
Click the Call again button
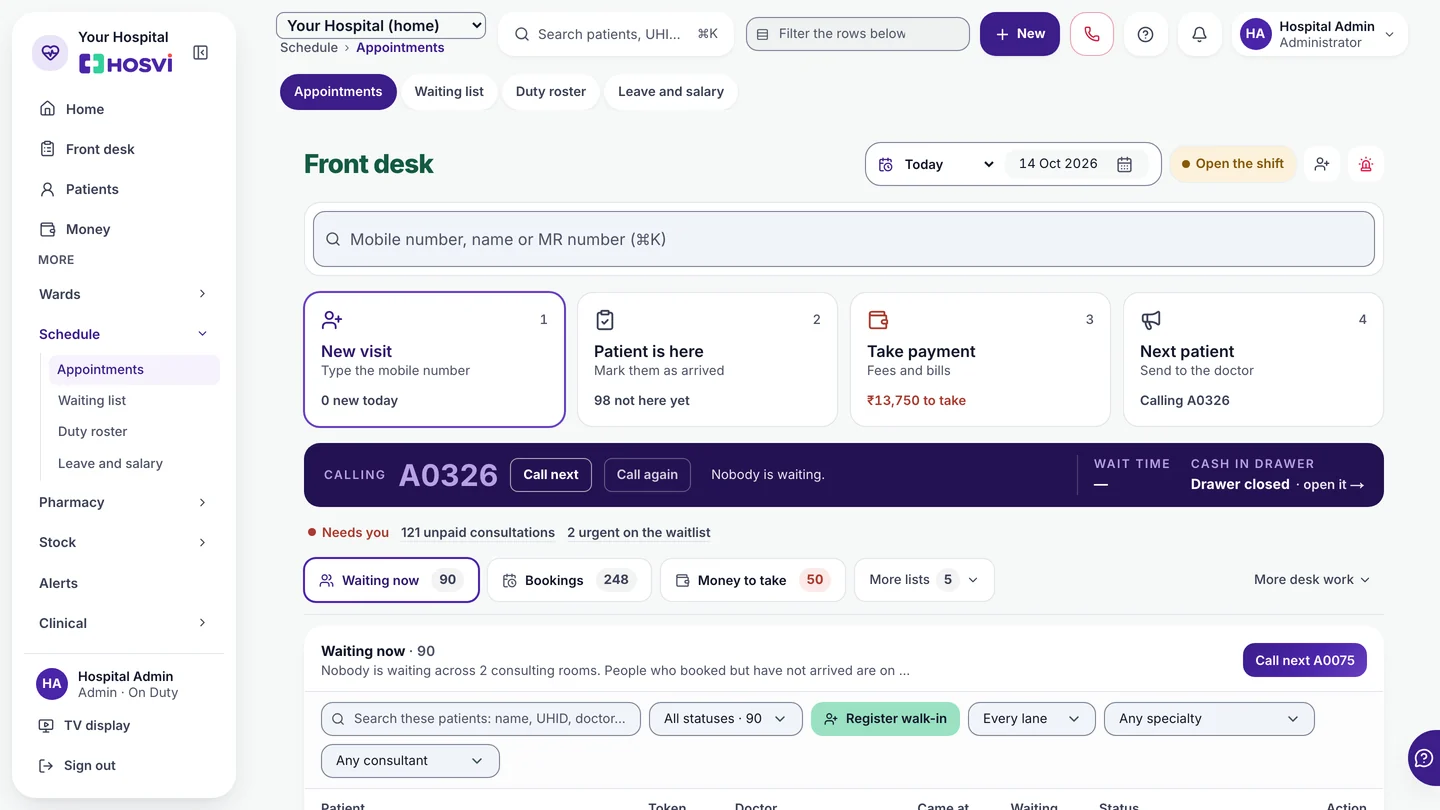coord(647,475)
